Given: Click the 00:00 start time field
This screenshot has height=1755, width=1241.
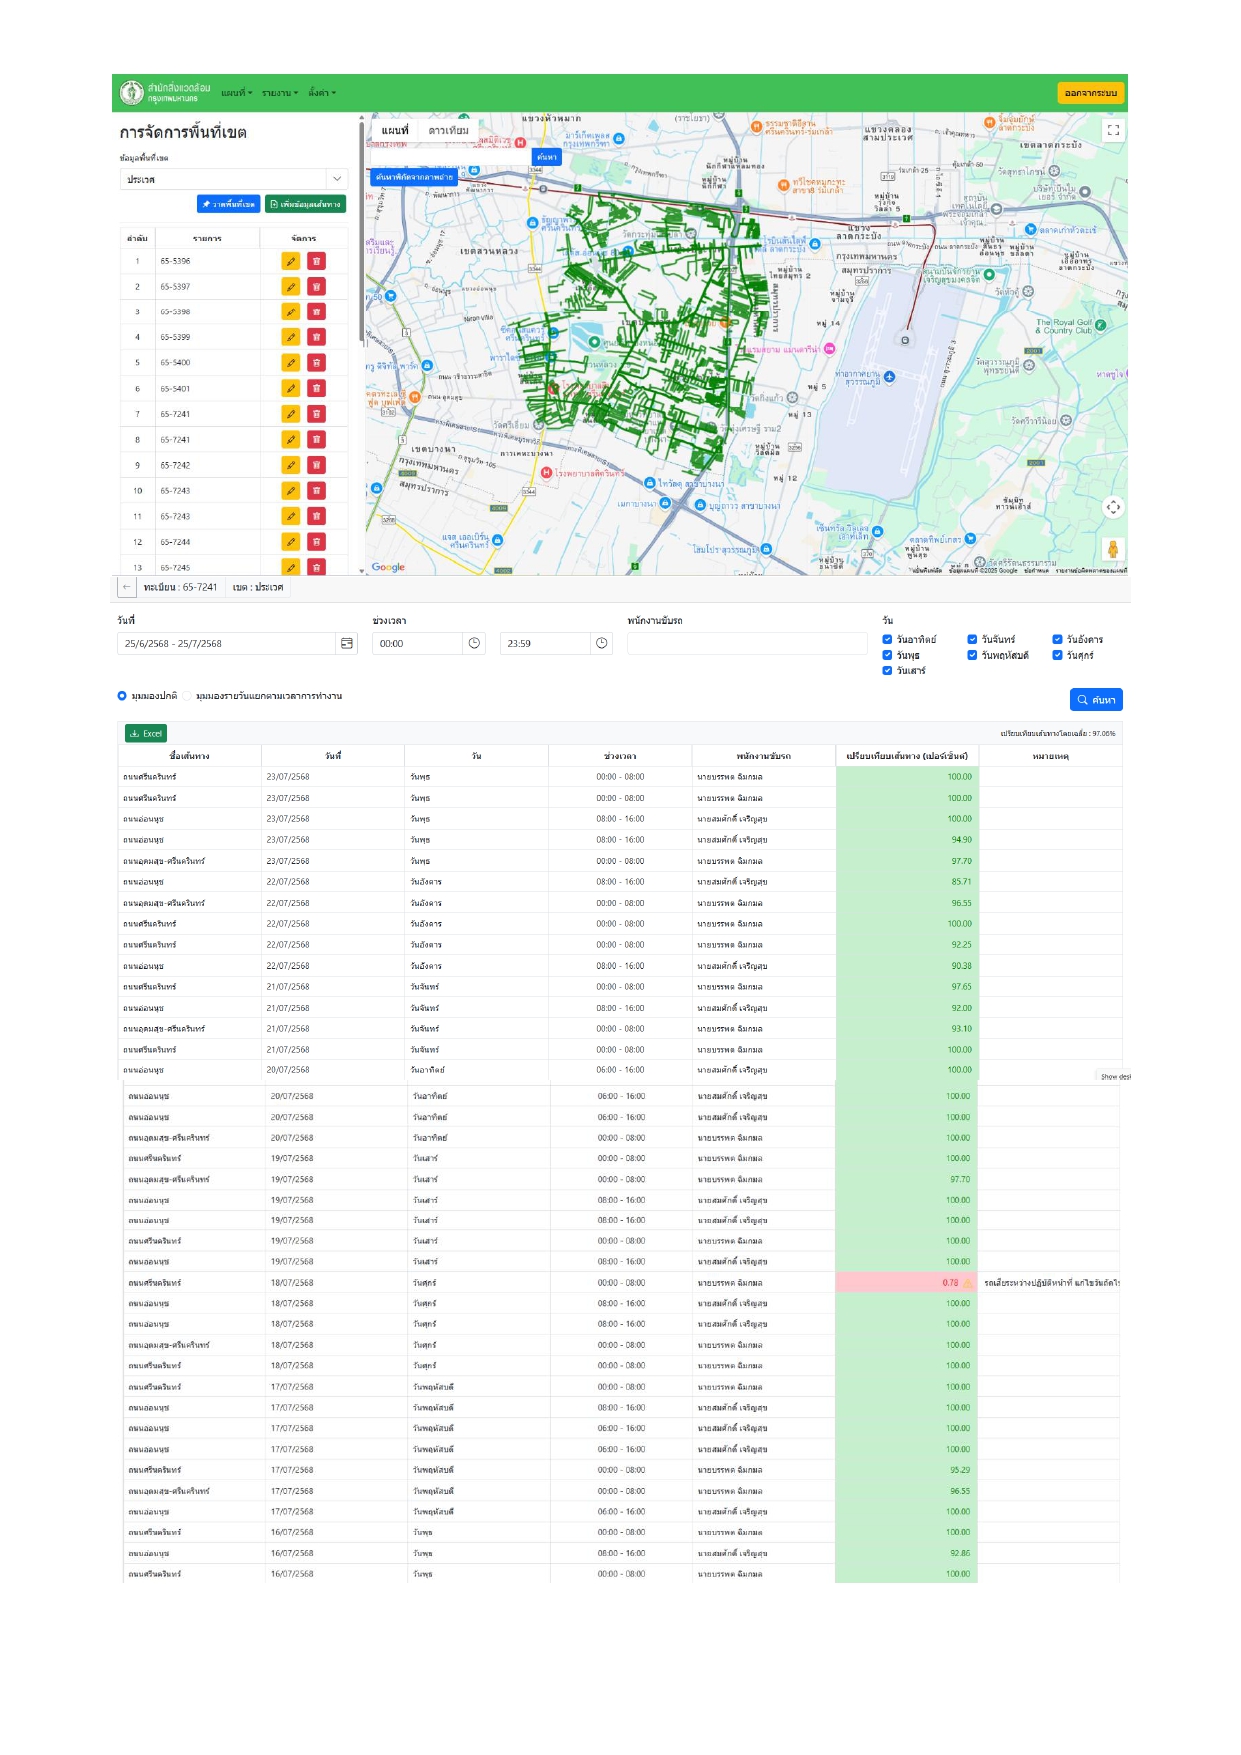Looking at the screenshot, I should click(417, 643).
